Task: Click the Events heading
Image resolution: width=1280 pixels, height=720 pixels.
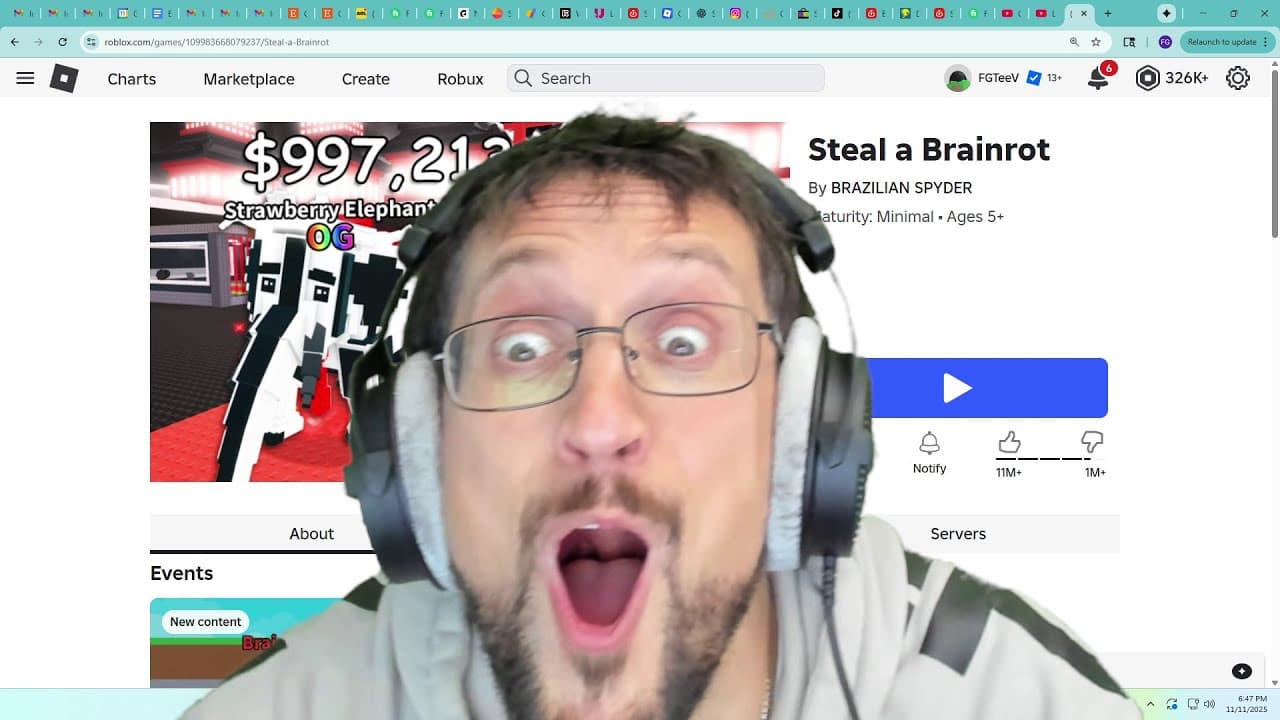Action: coord(181,573)
